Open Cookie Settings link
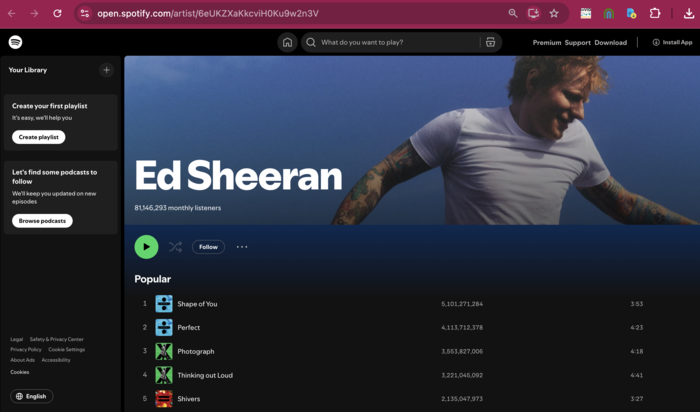 point(67,350)
